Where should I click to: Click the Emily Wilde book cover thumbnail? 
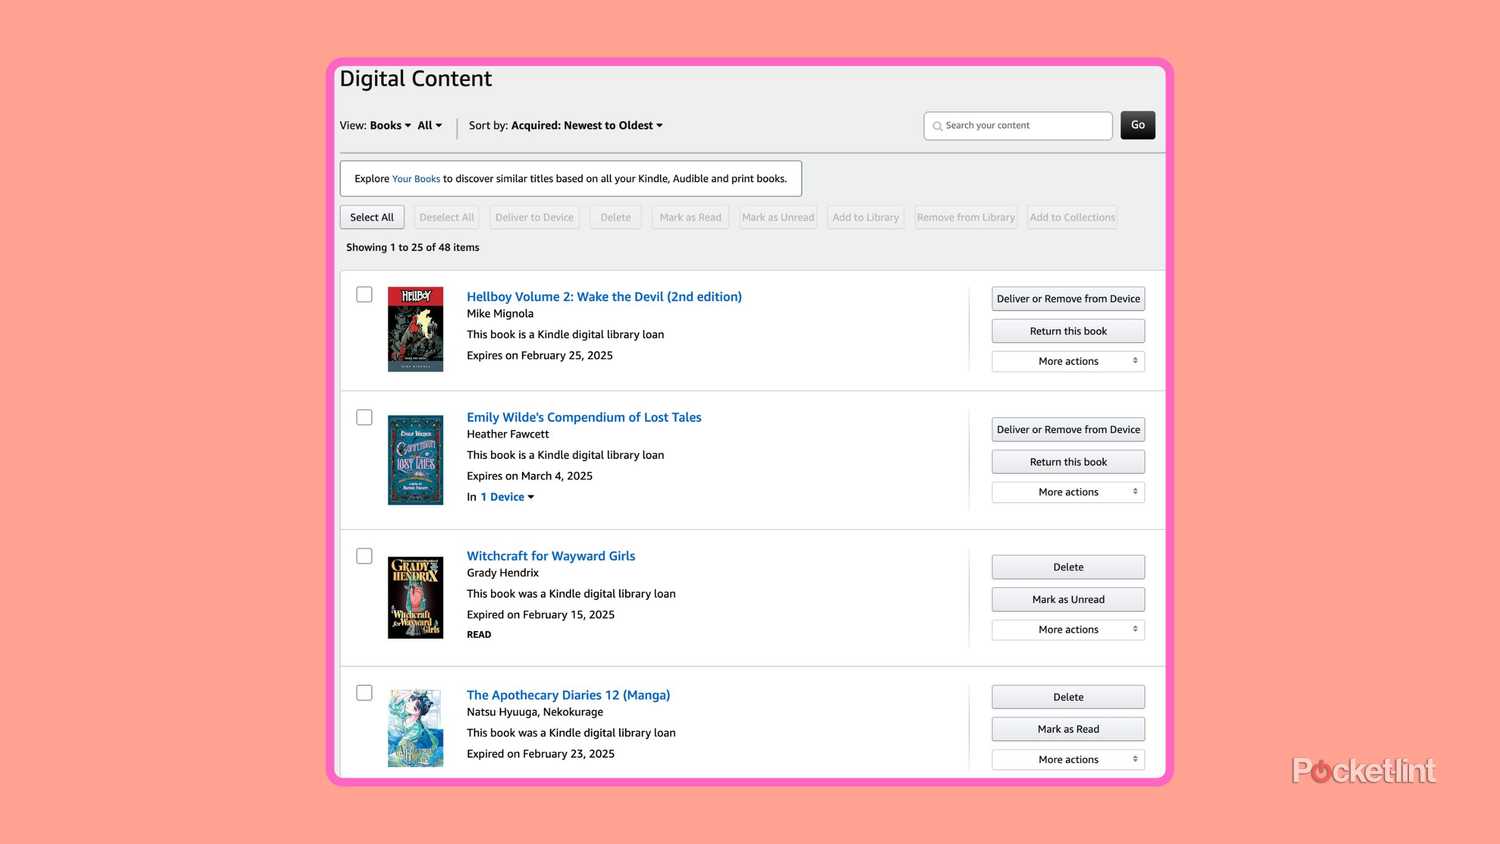point(415,460)
